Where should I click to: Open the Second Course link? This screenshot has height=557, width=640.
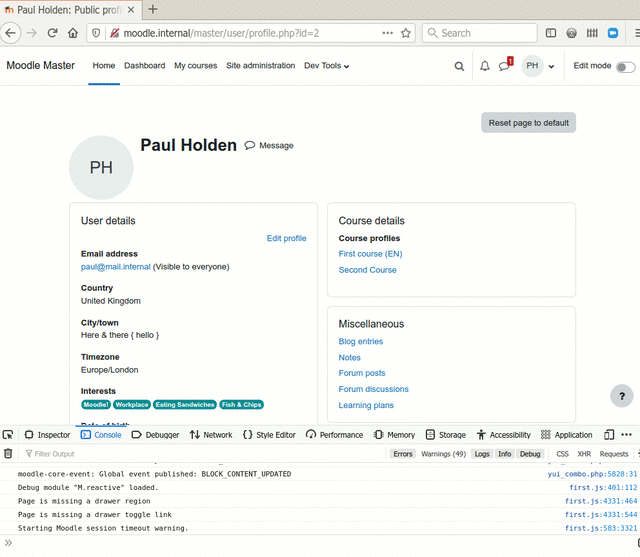[367, 270]
